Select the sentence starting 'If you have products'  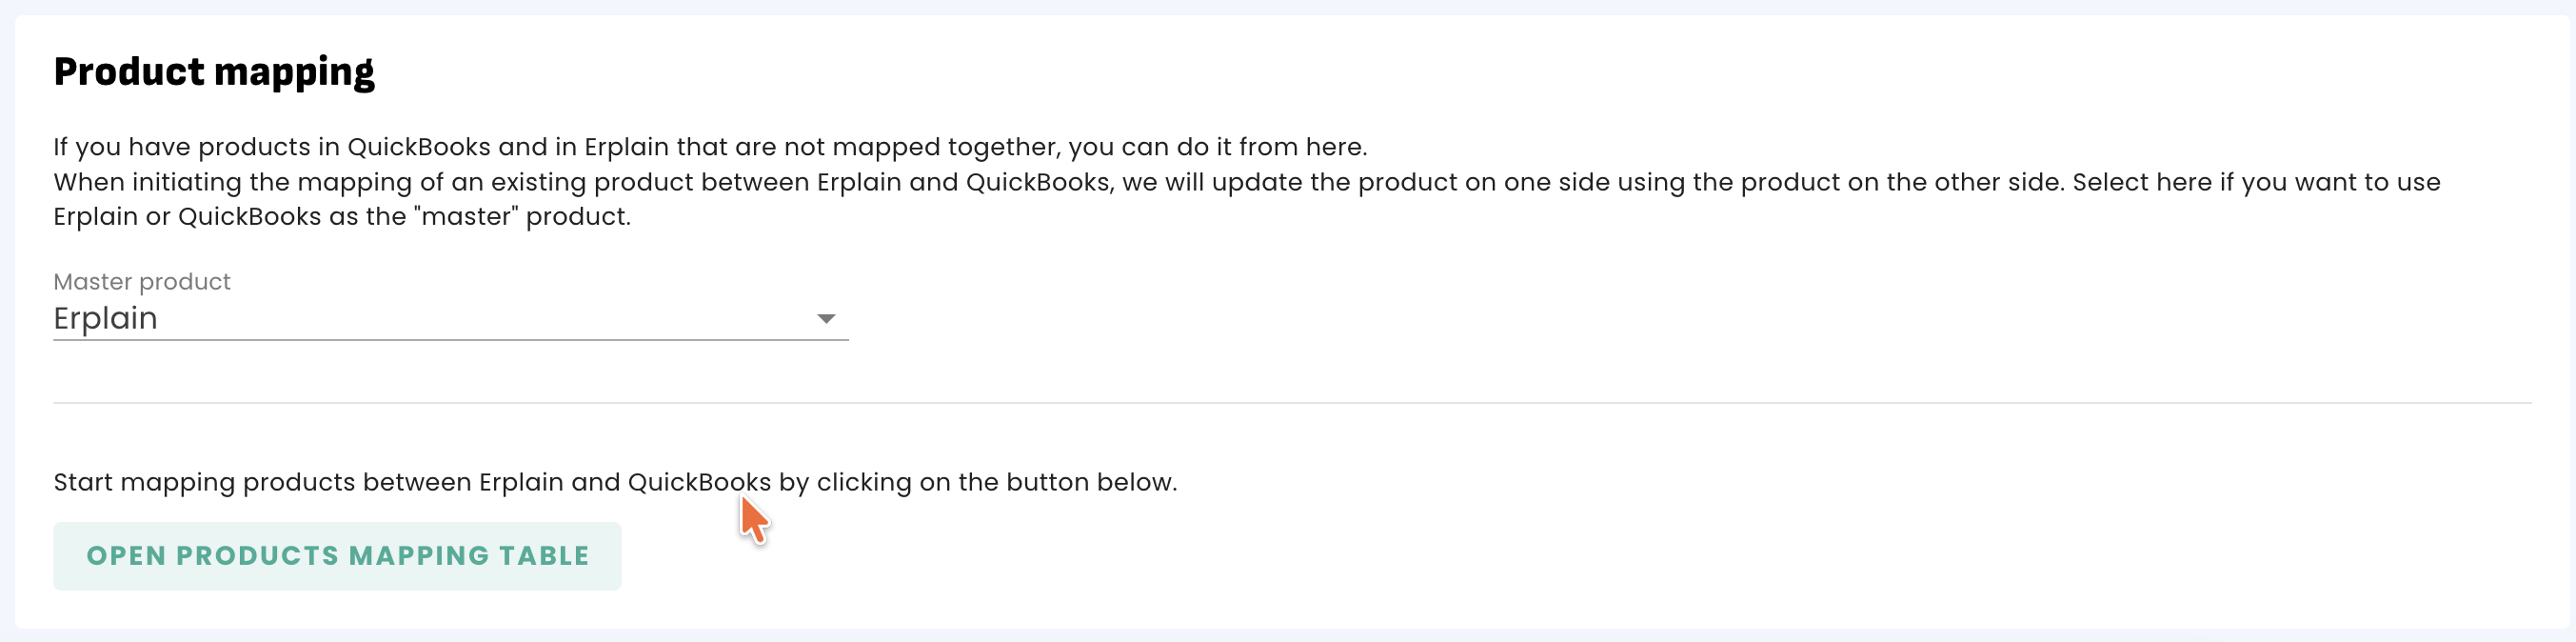point(710,147)
